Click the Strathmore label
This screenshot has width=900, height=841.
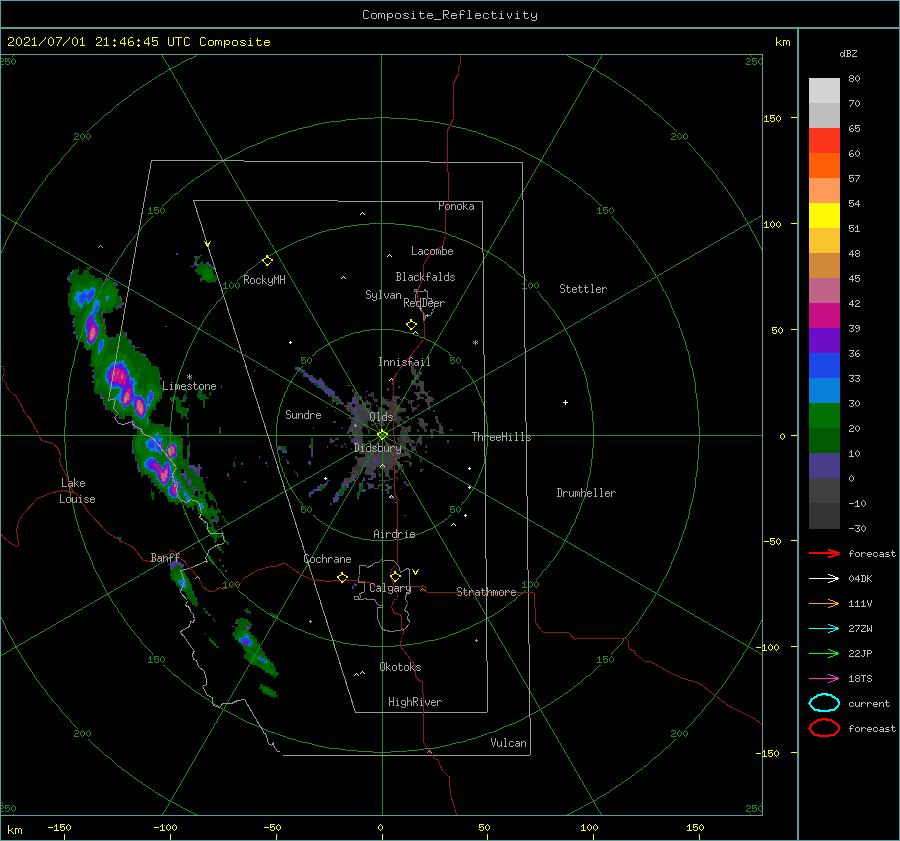click(486, 592)
